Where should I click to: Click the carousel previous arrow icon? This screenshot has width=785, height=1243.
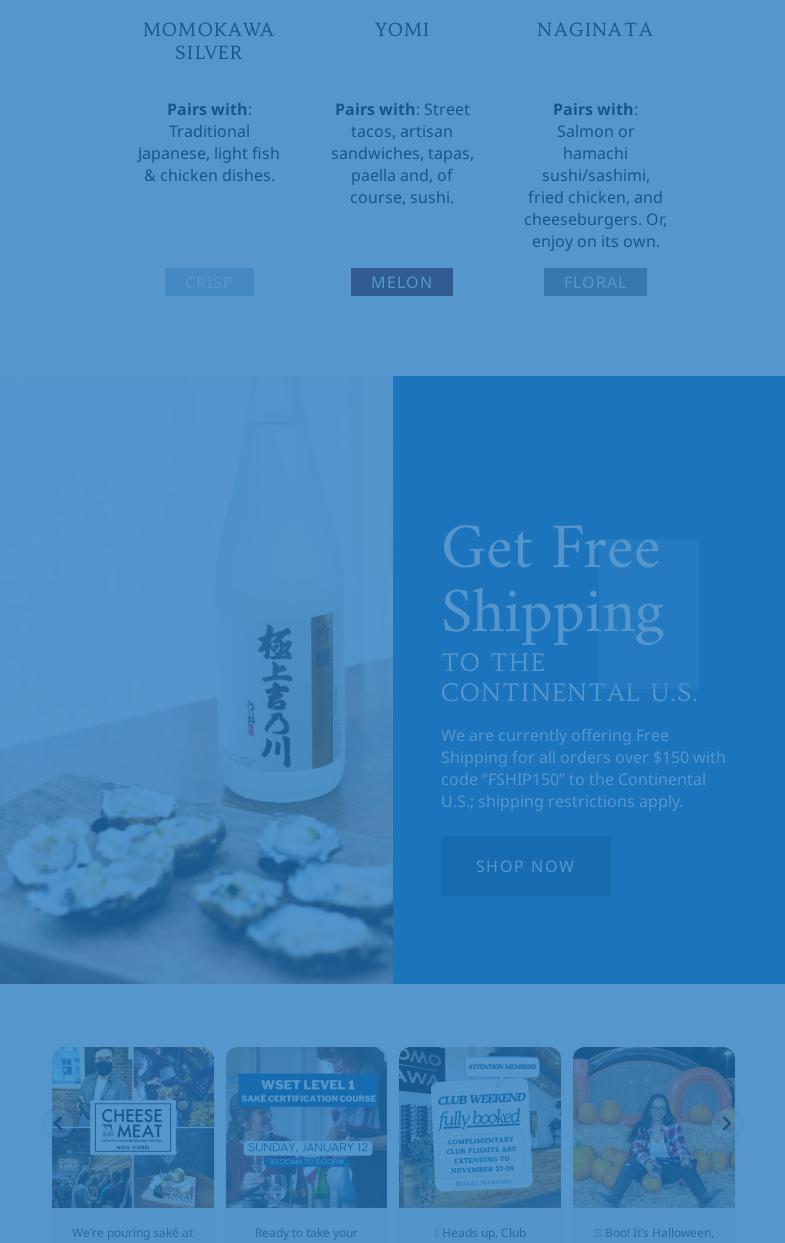coord(59,1124)
